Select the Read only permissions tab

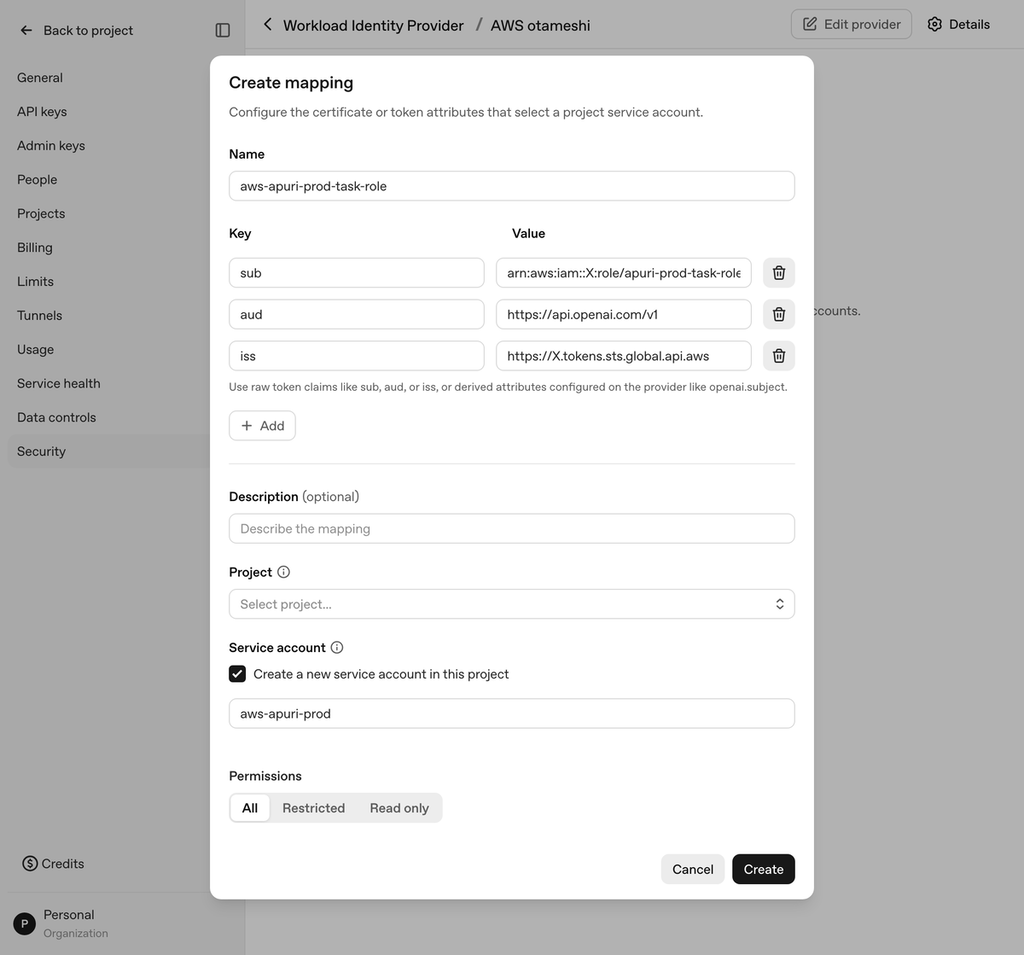point(399,808)
